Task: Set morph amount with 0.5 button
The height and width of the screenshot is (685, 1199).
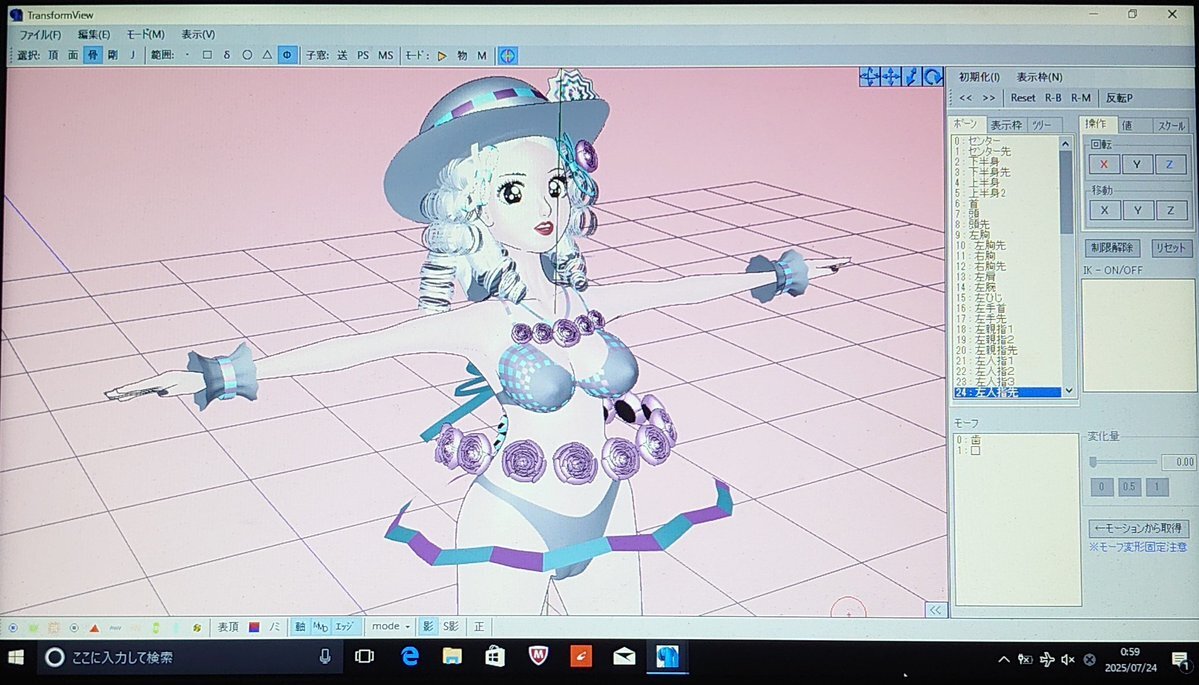Action: [1129, 487]
